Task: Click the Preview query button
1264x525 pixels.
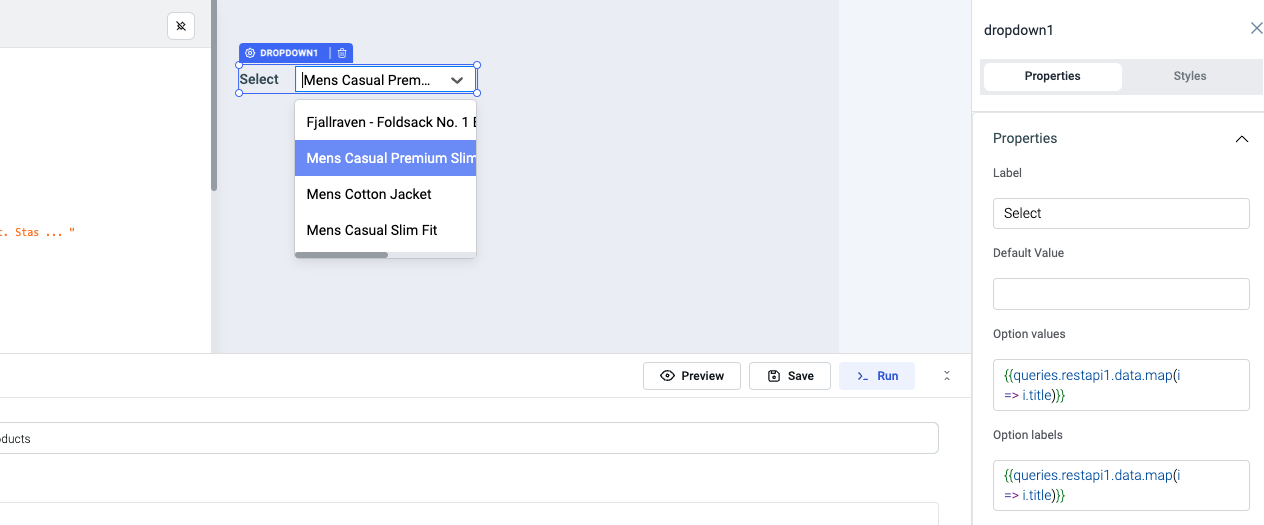Action: (692, 376)
